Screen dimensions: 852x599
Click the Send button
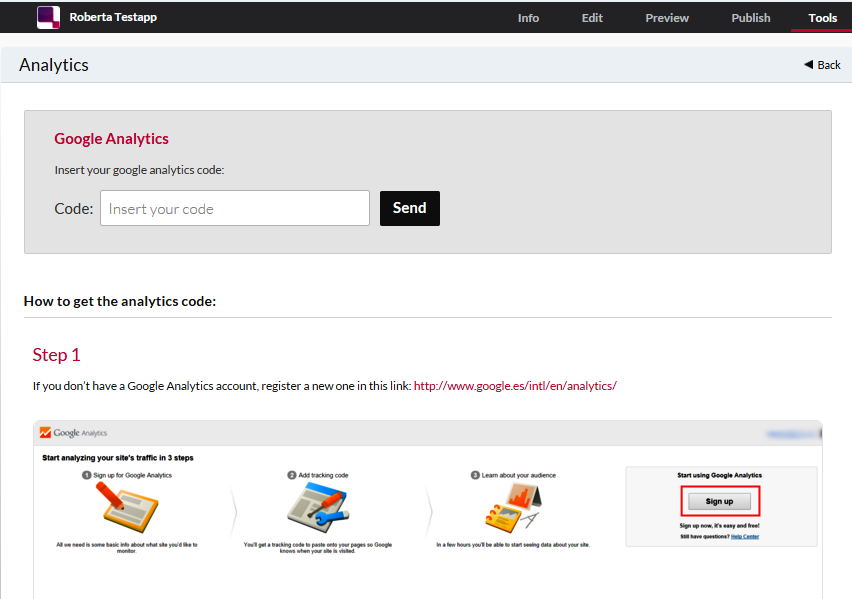coord(410,208)
